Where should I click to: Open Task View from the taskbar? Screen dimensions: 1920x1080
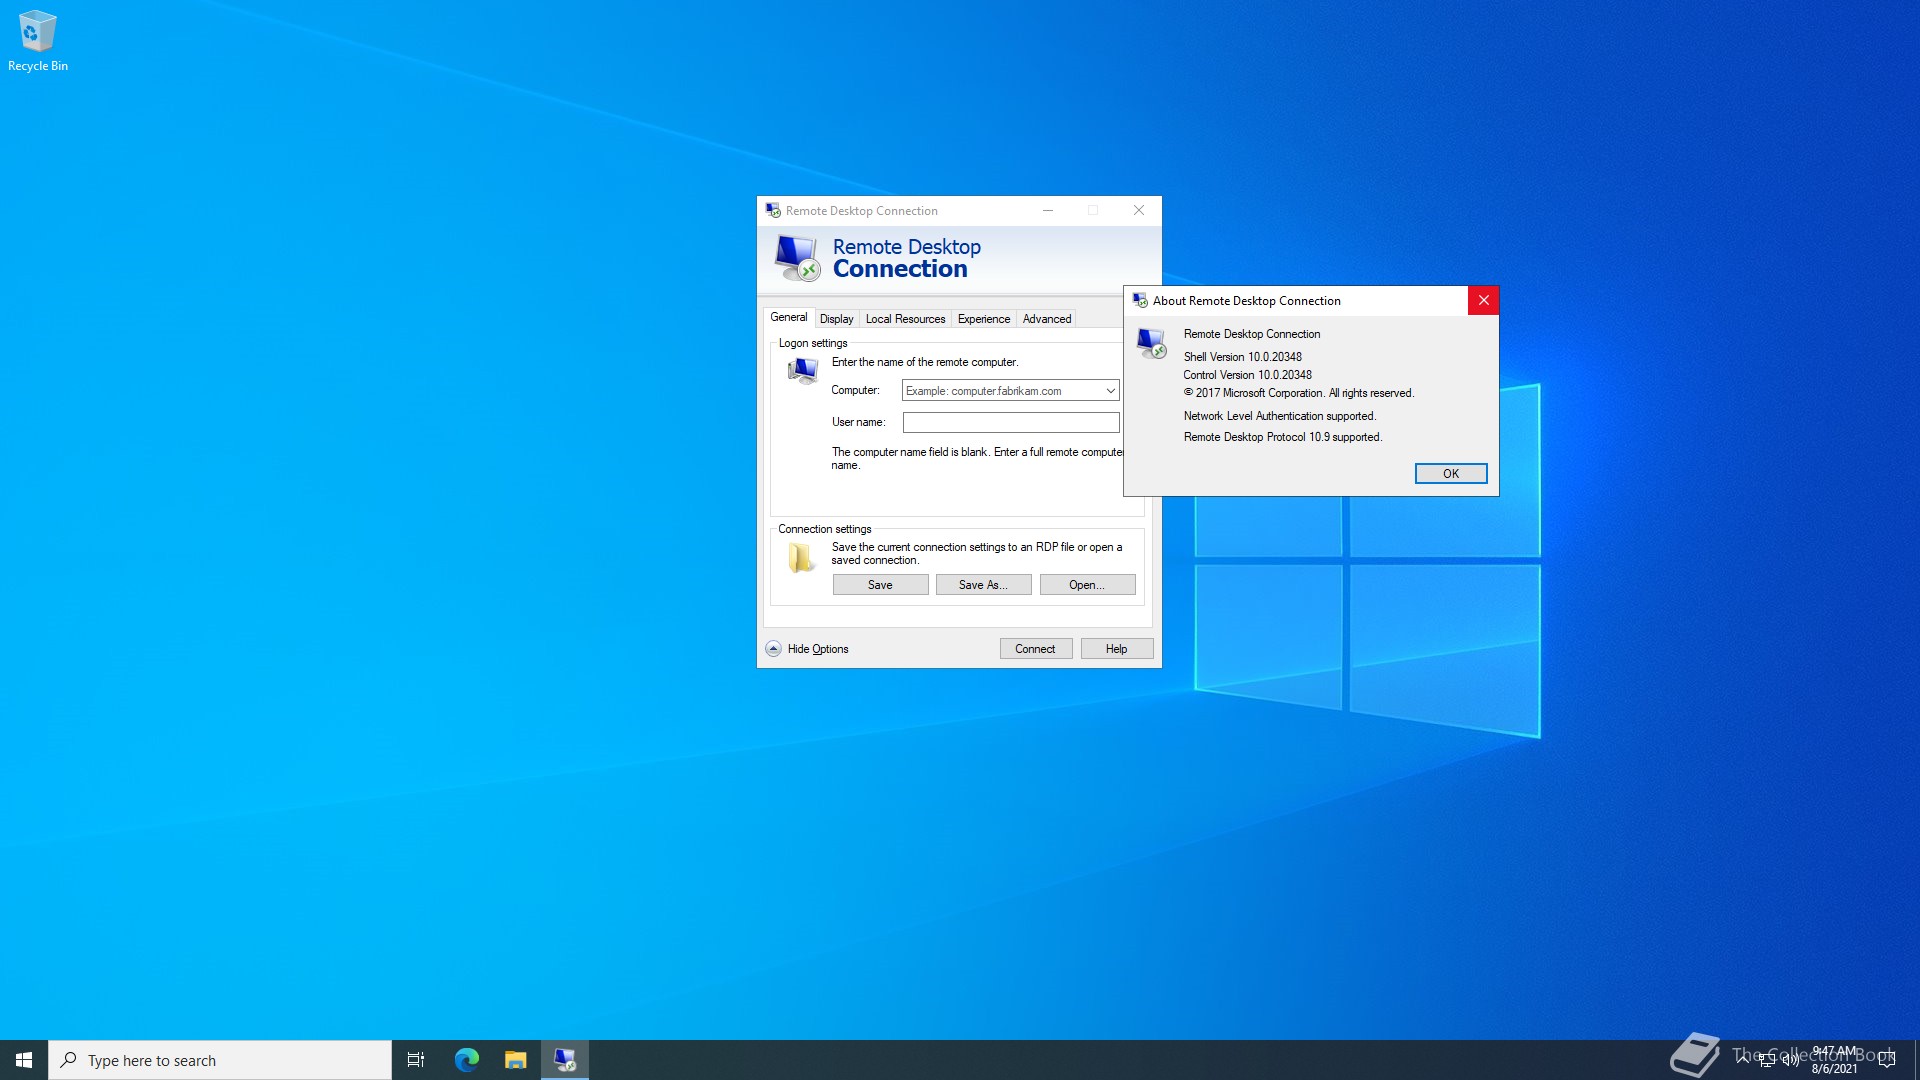[x=416, y=1060]
